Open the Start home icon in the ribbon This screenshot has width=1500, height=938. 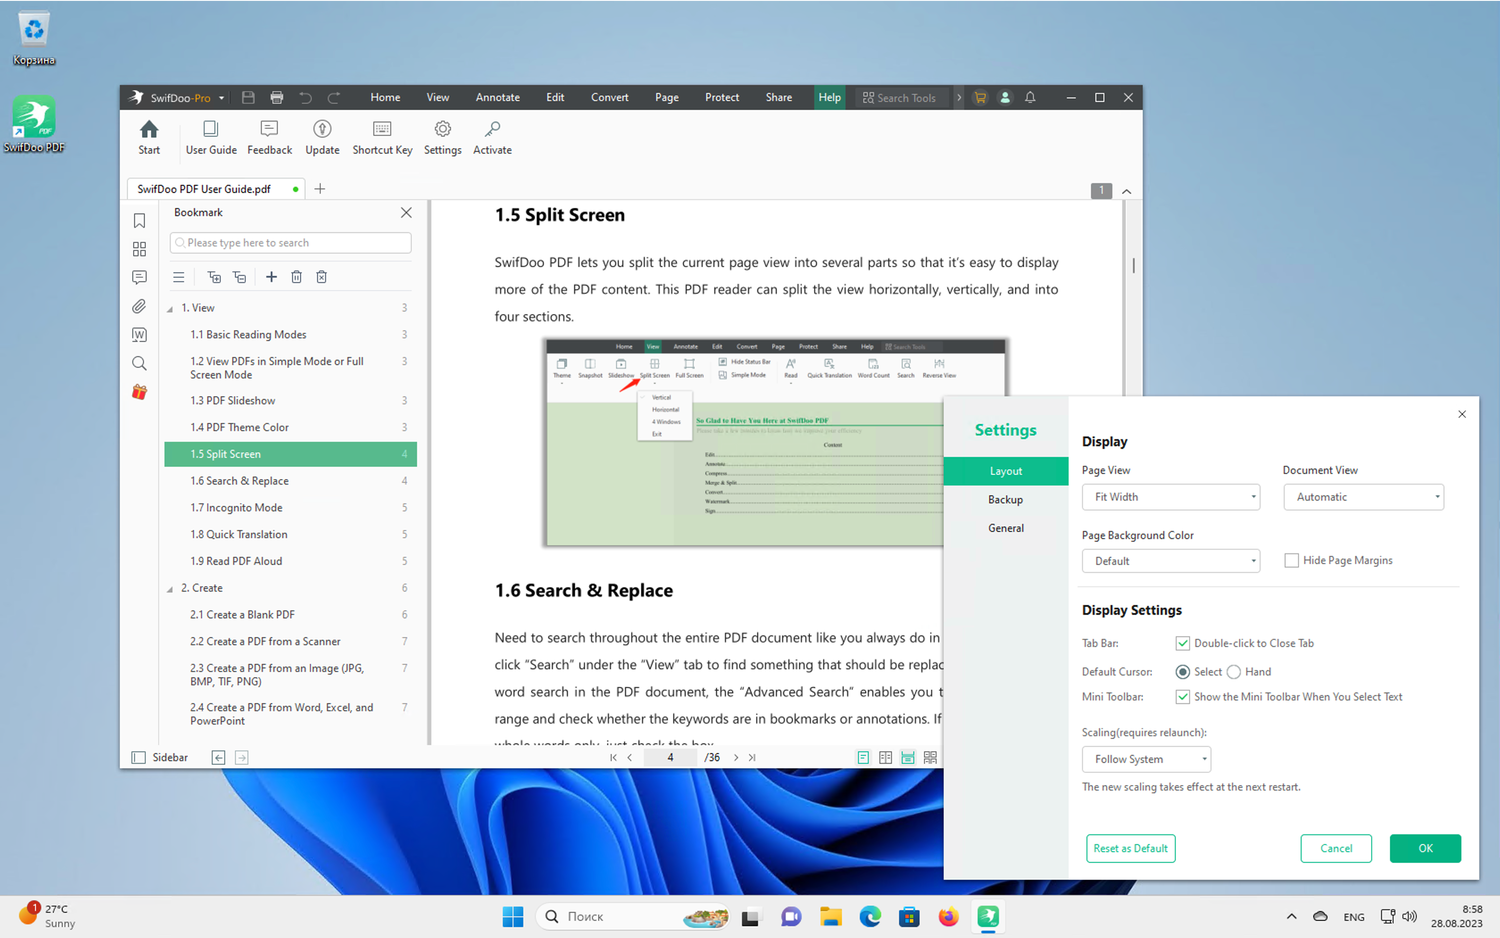click(149, 137)
